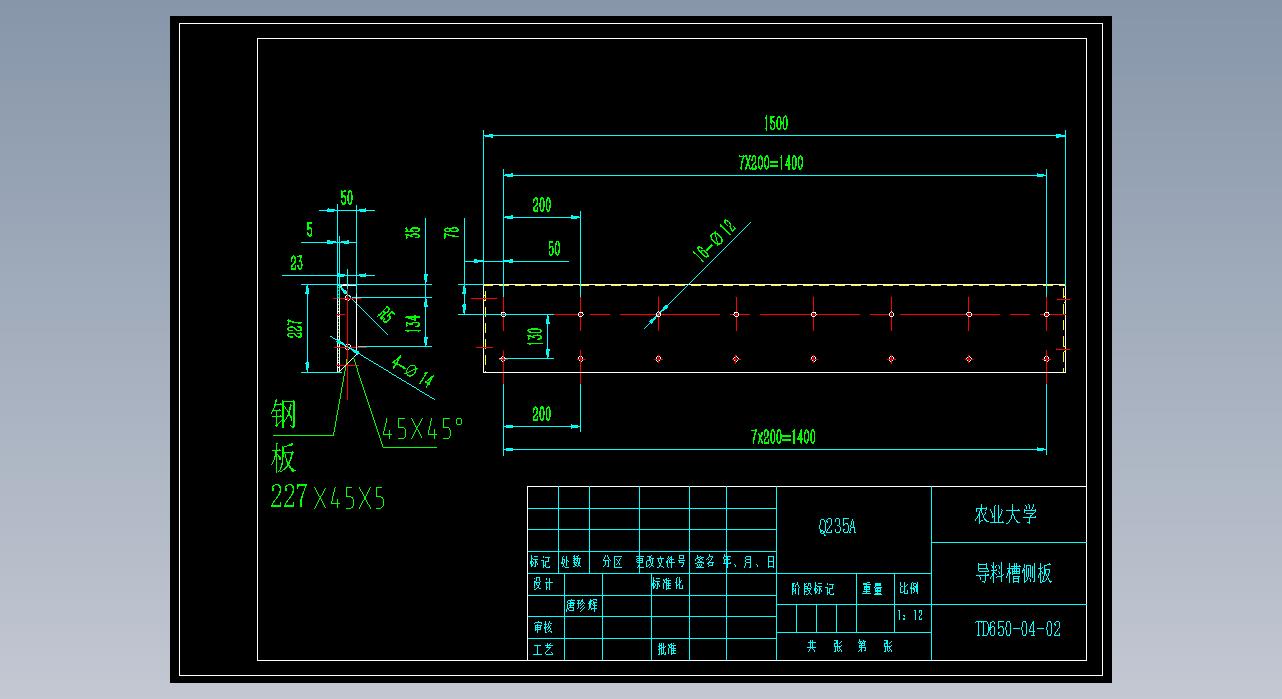This screenshot has width=1282, height=699.
Task: Select the 阶段标记 header cell
Action: coord(812,589)
